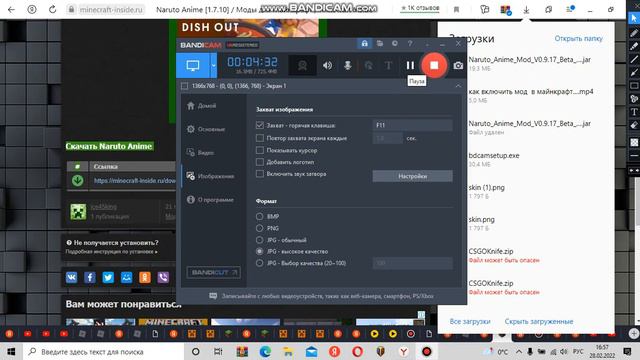Viewport: 640px width, 360px height.
Task: Open the Bandicam taskbar icon
Action: (427, 351)
